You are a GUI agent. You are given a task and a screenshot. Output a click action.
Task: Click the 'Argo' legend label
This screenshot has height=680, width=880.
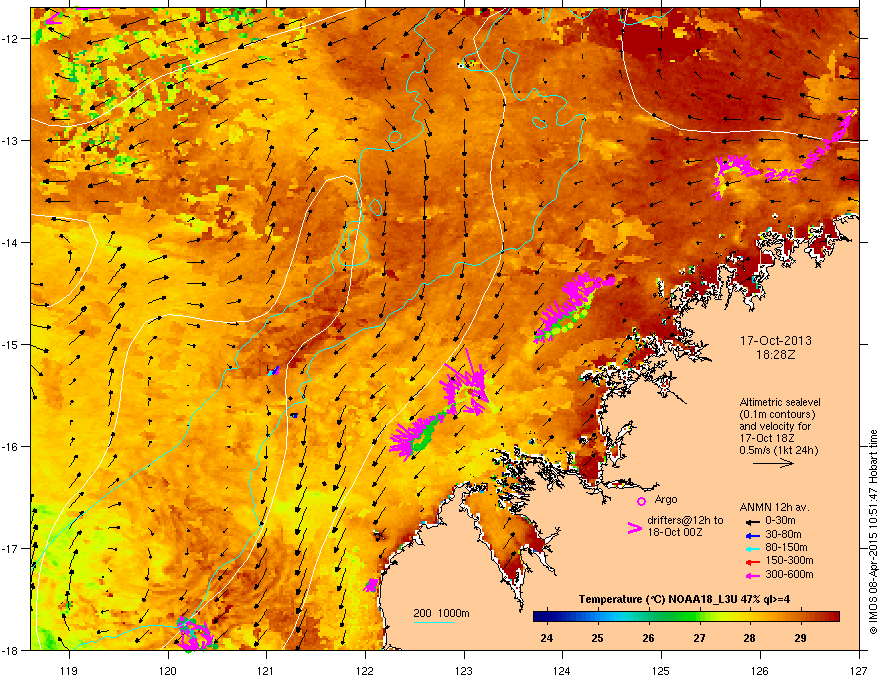pyautogui.click(x=666, y=499)
